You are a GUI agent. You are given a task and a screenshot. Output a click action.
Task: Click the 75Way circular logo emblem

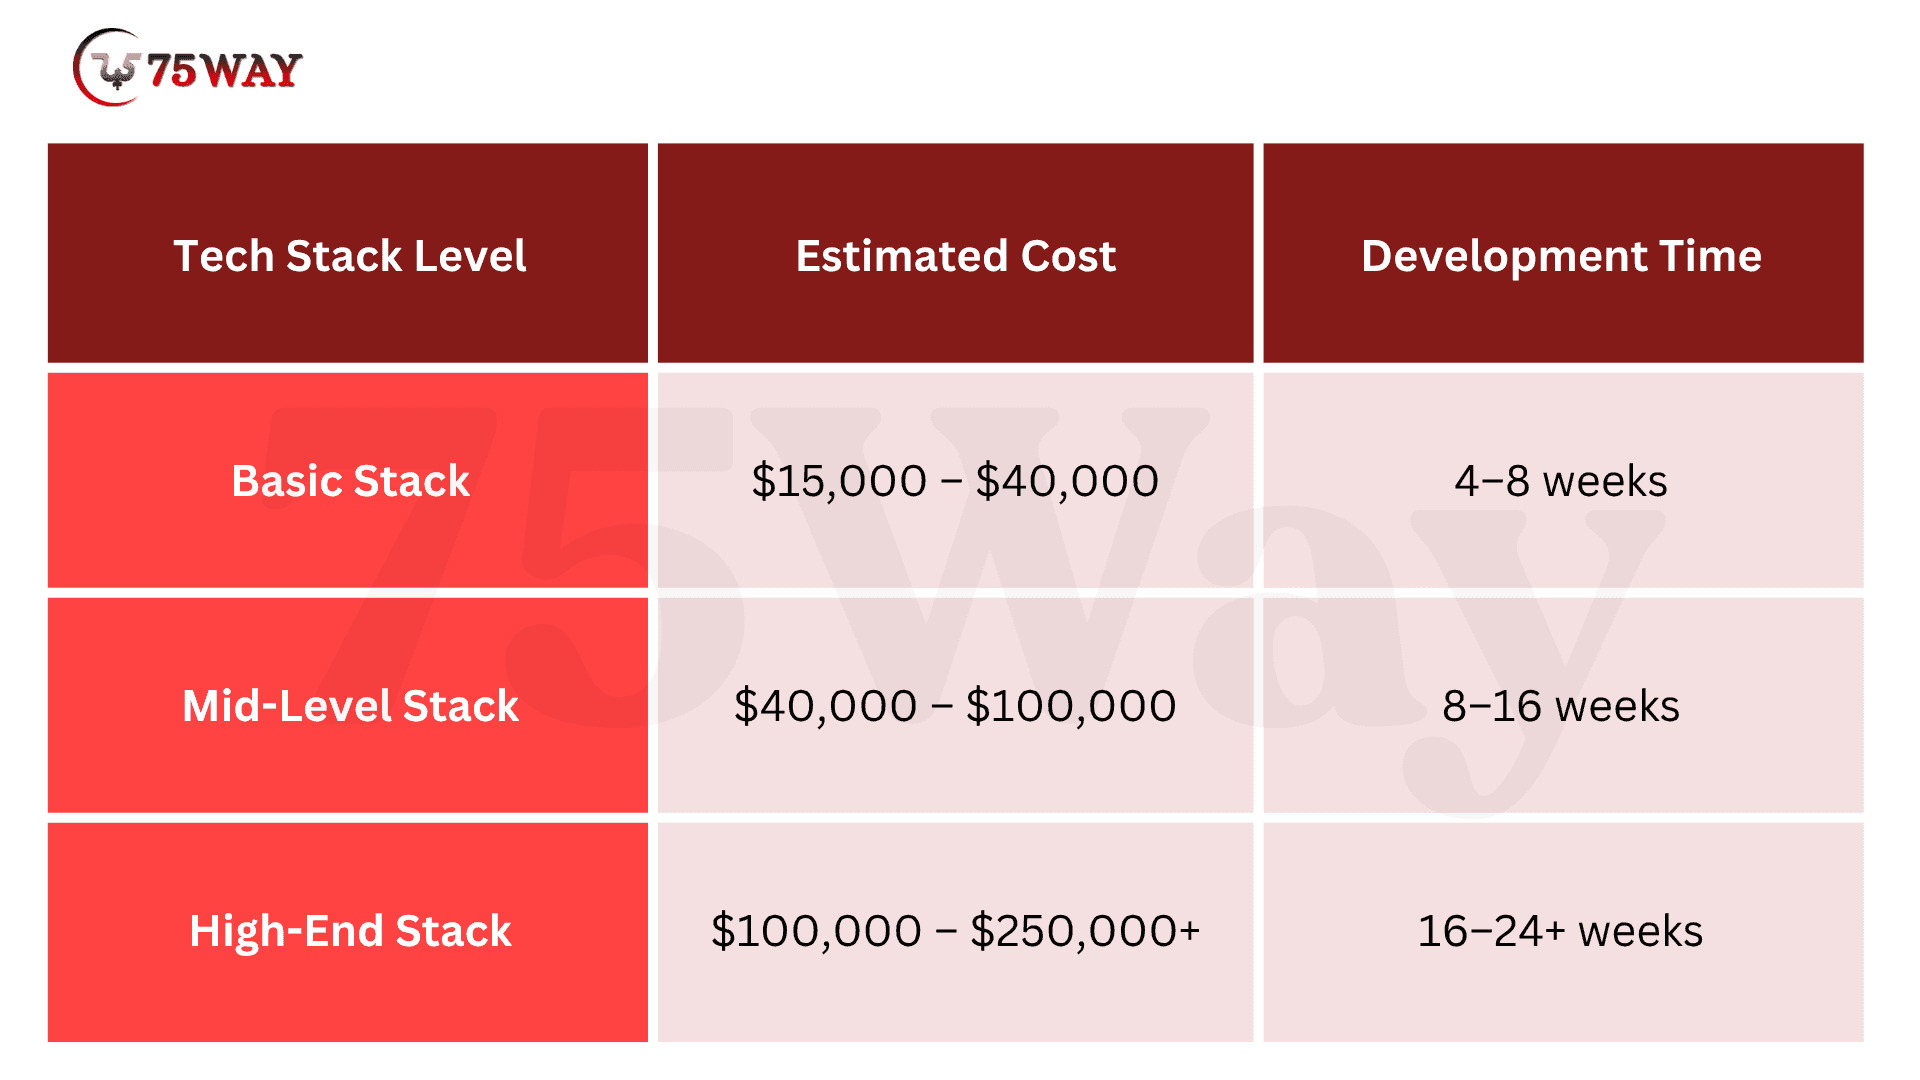click(110, 68)
